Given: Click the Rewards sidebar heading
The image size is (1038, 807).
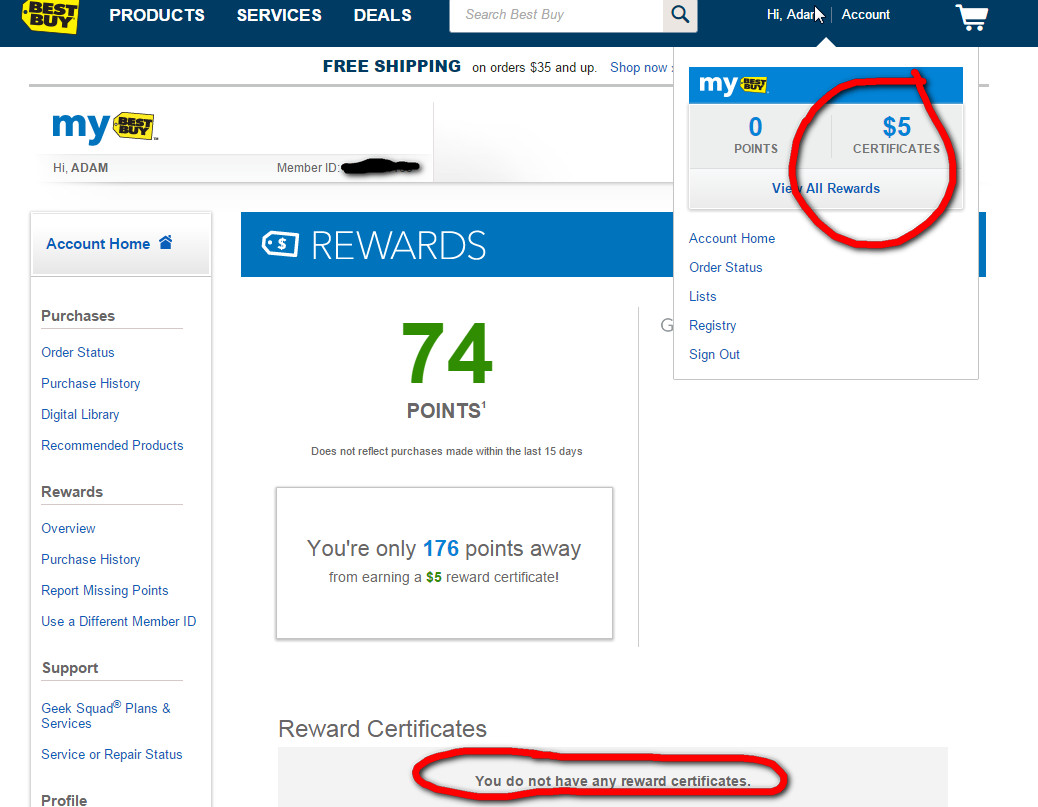Looking at the screenshot, I should click(x=72, y=492).
